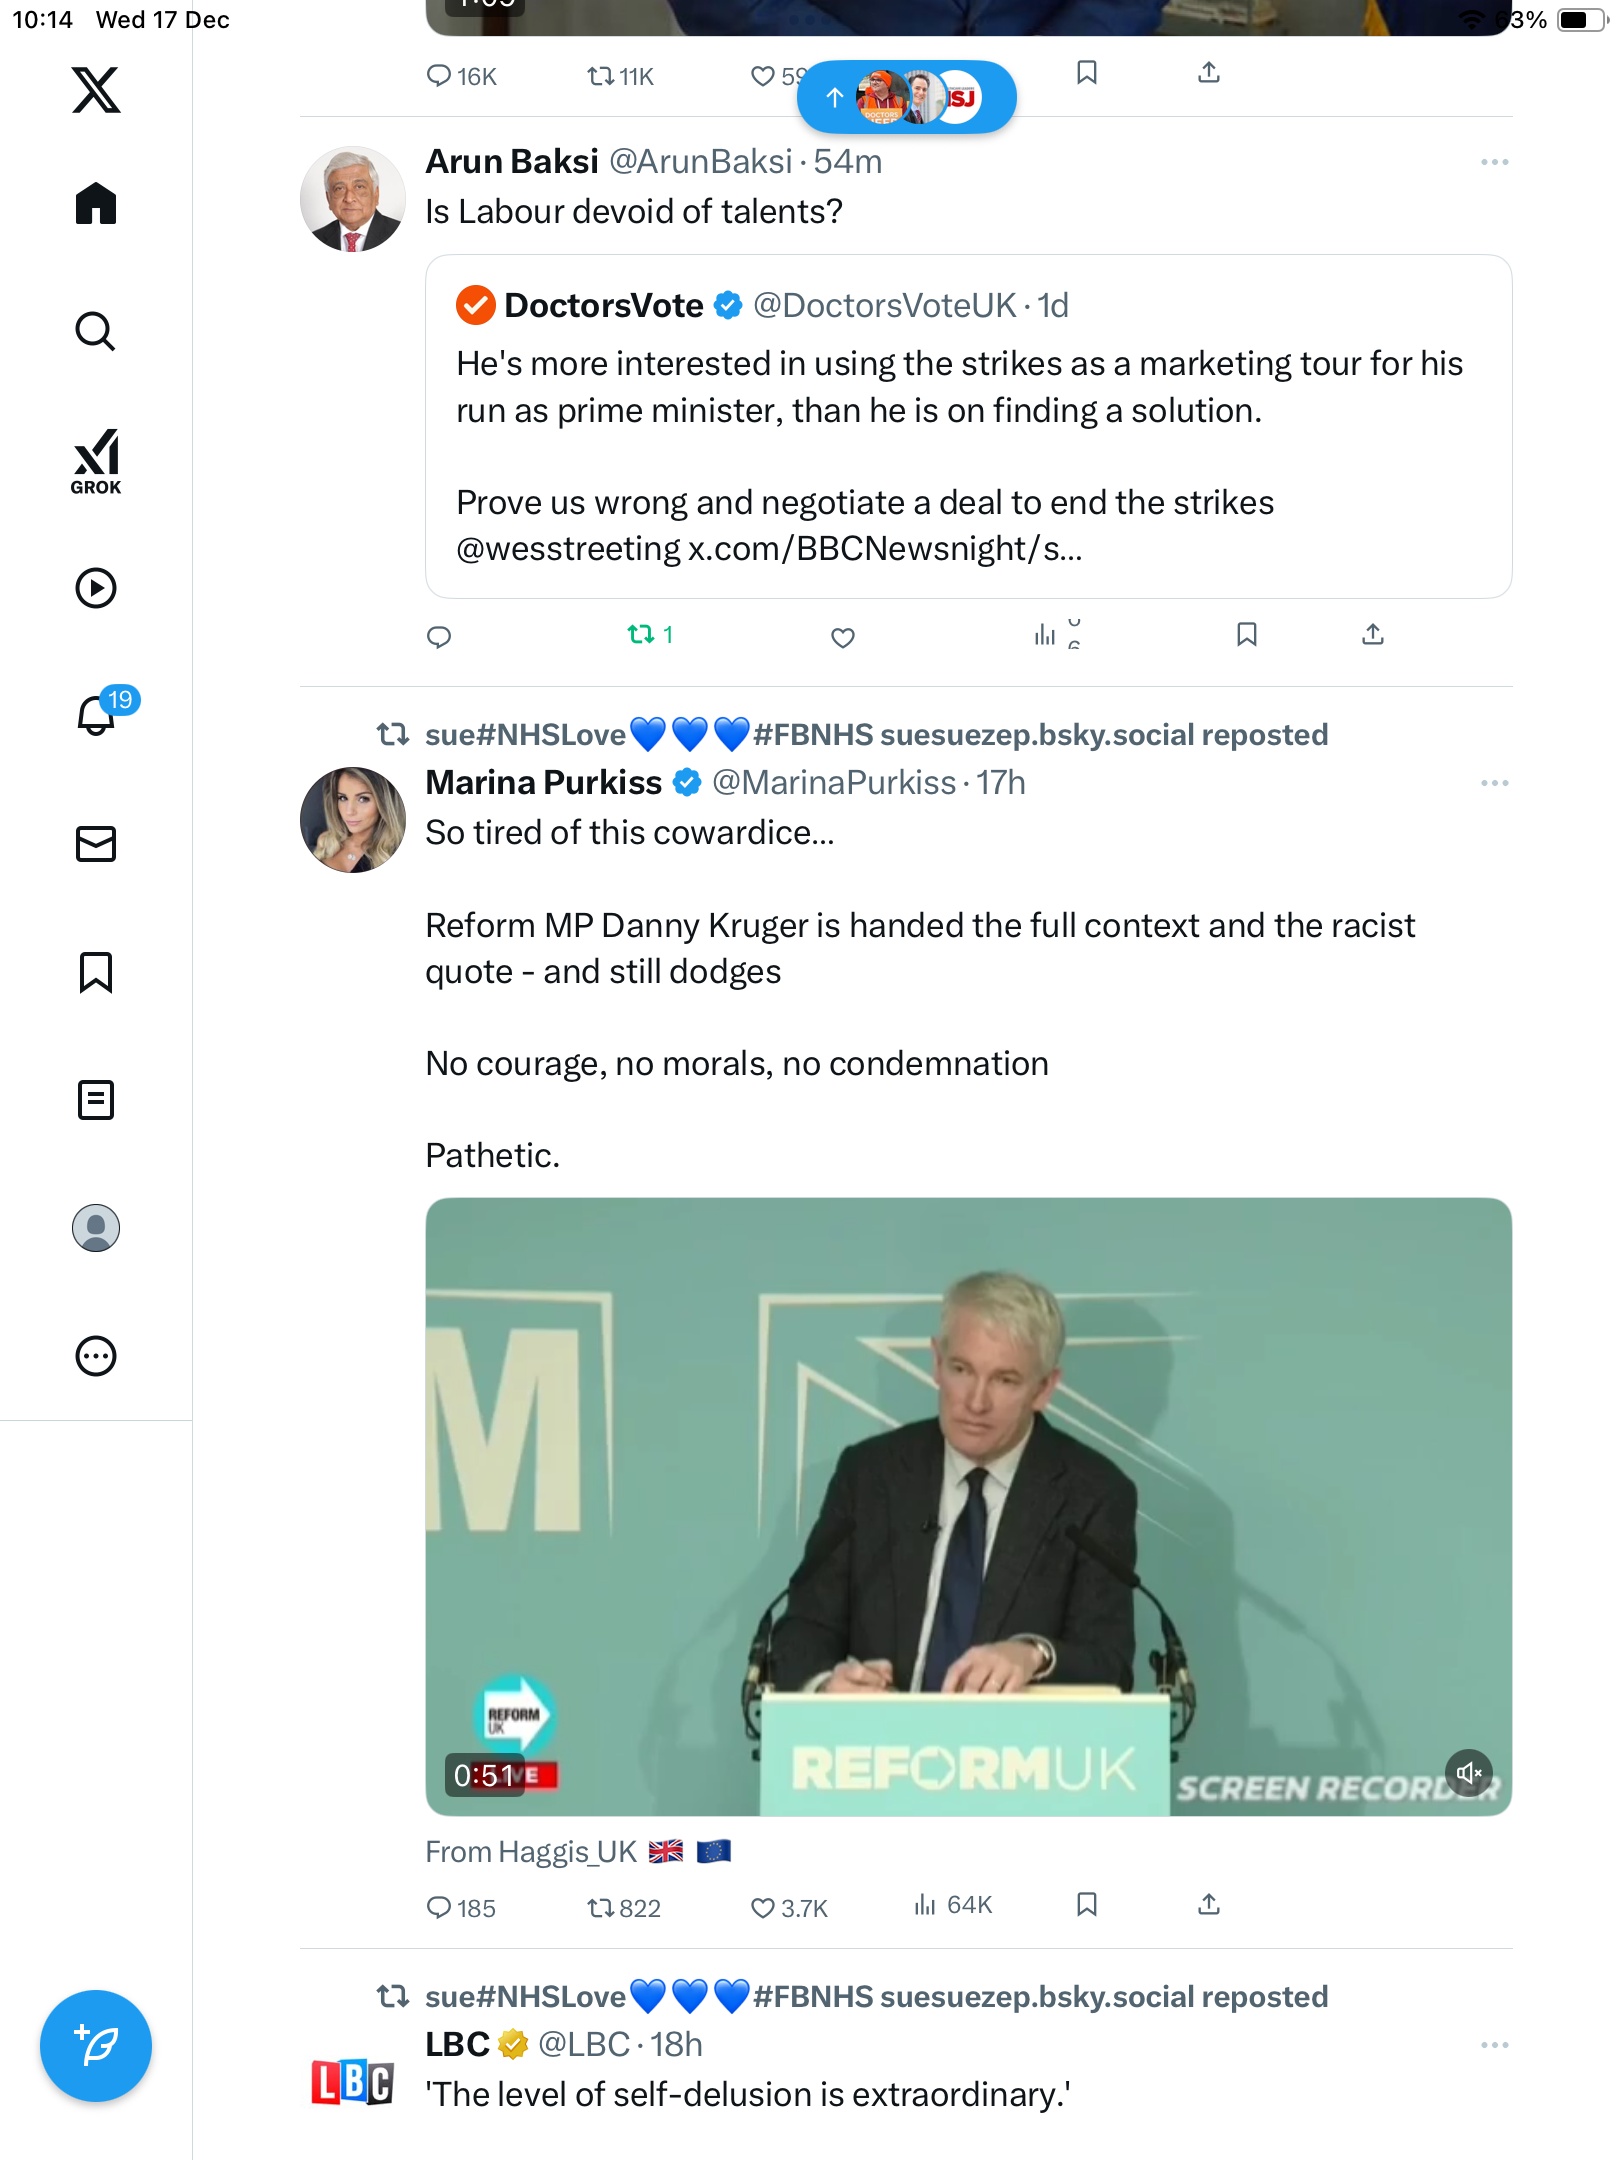This screenshot has height=2160, width=1620.
Task: Open the Search page from sidebar
Action: (96, 332)
